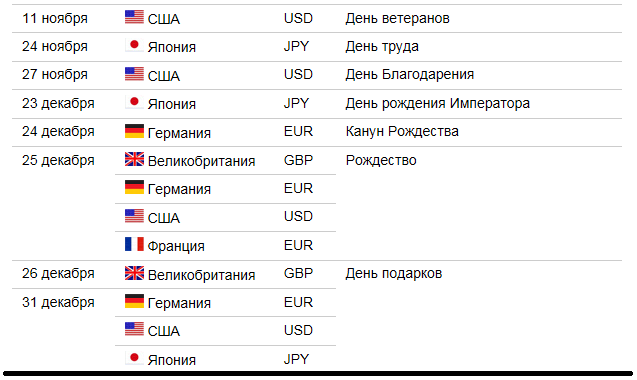Click the Germany flag in the 31 декабря row

tap(134, 301)
